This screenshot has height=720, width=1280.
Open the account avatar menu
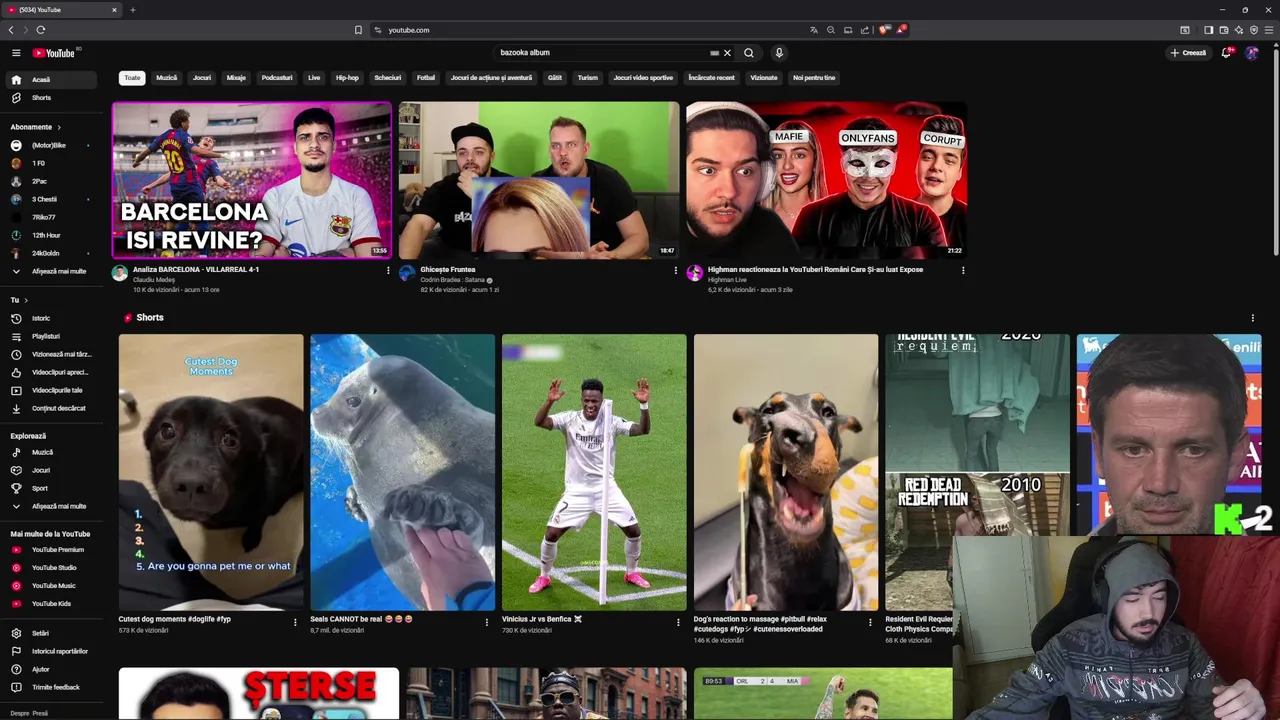coord(1252,53)
